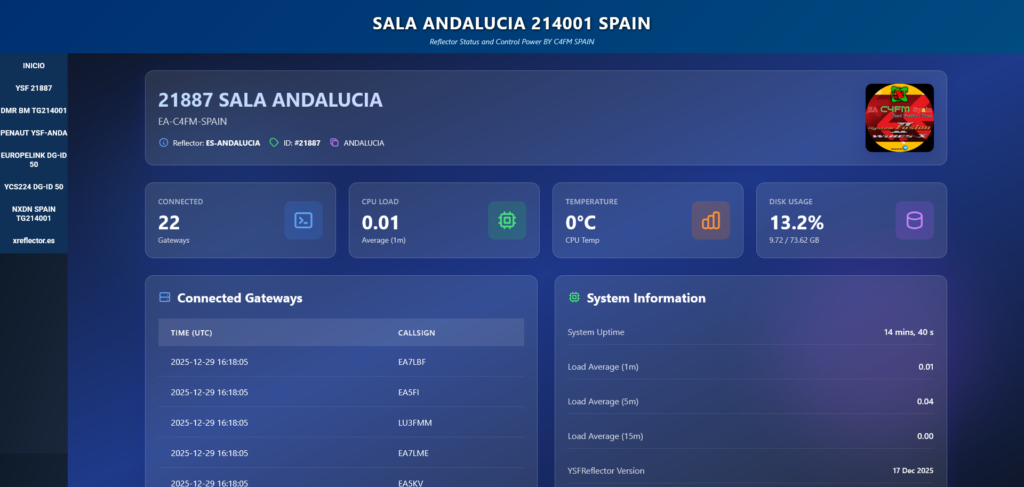
Task: Open the YCS224 DG-ID 50 link
Action: tap(34, 186)
